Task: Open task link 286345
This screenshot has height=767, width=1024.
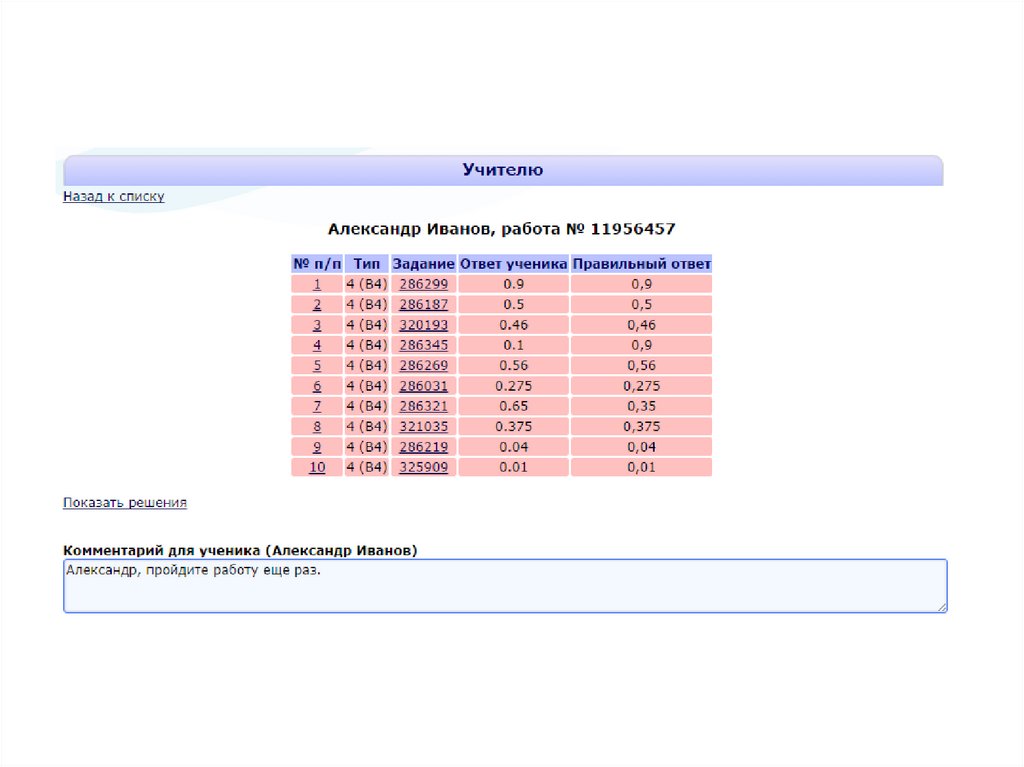Action: click(423, 345)
